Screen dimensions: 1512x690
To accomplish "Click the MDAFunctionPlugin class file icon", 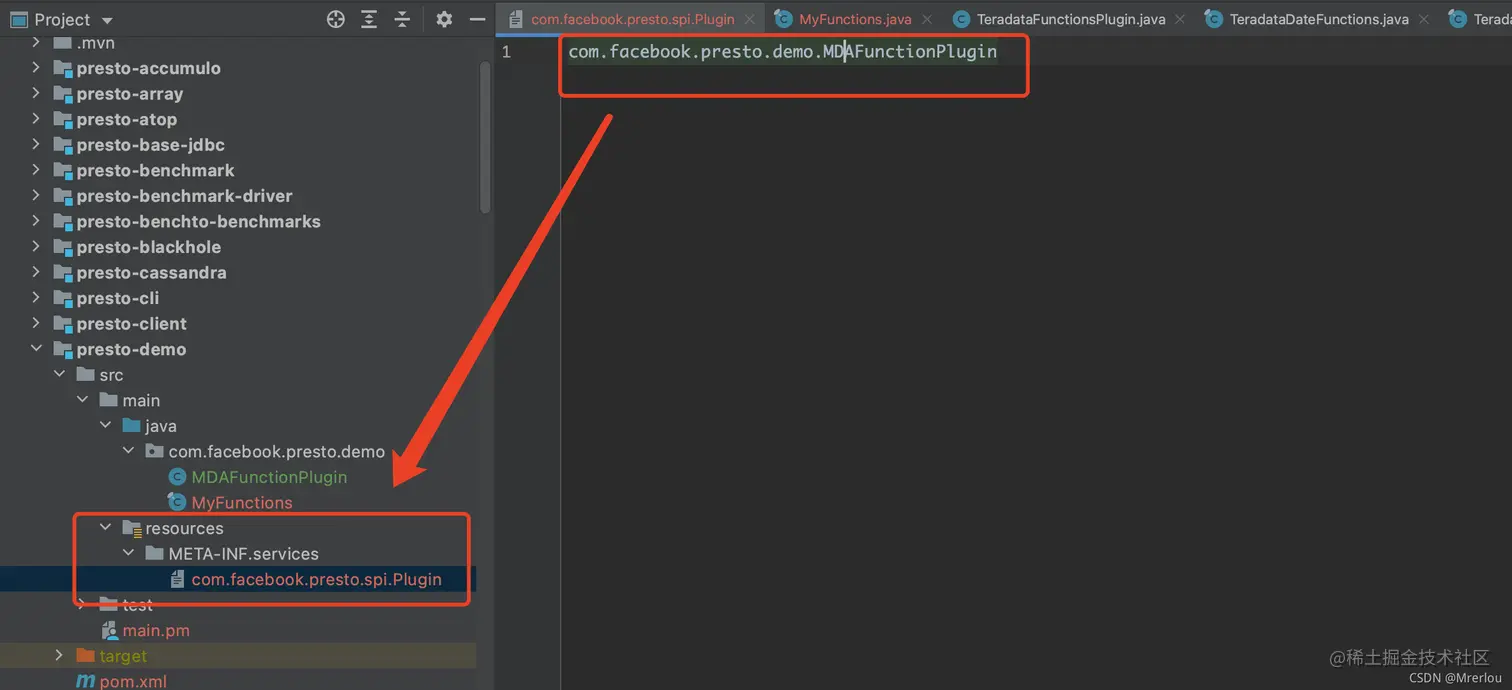I will (x=177, y=477).
